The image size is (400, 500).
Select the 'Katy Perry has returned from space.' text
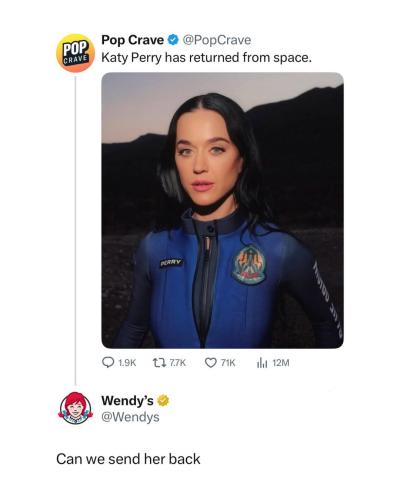[207, 58]
